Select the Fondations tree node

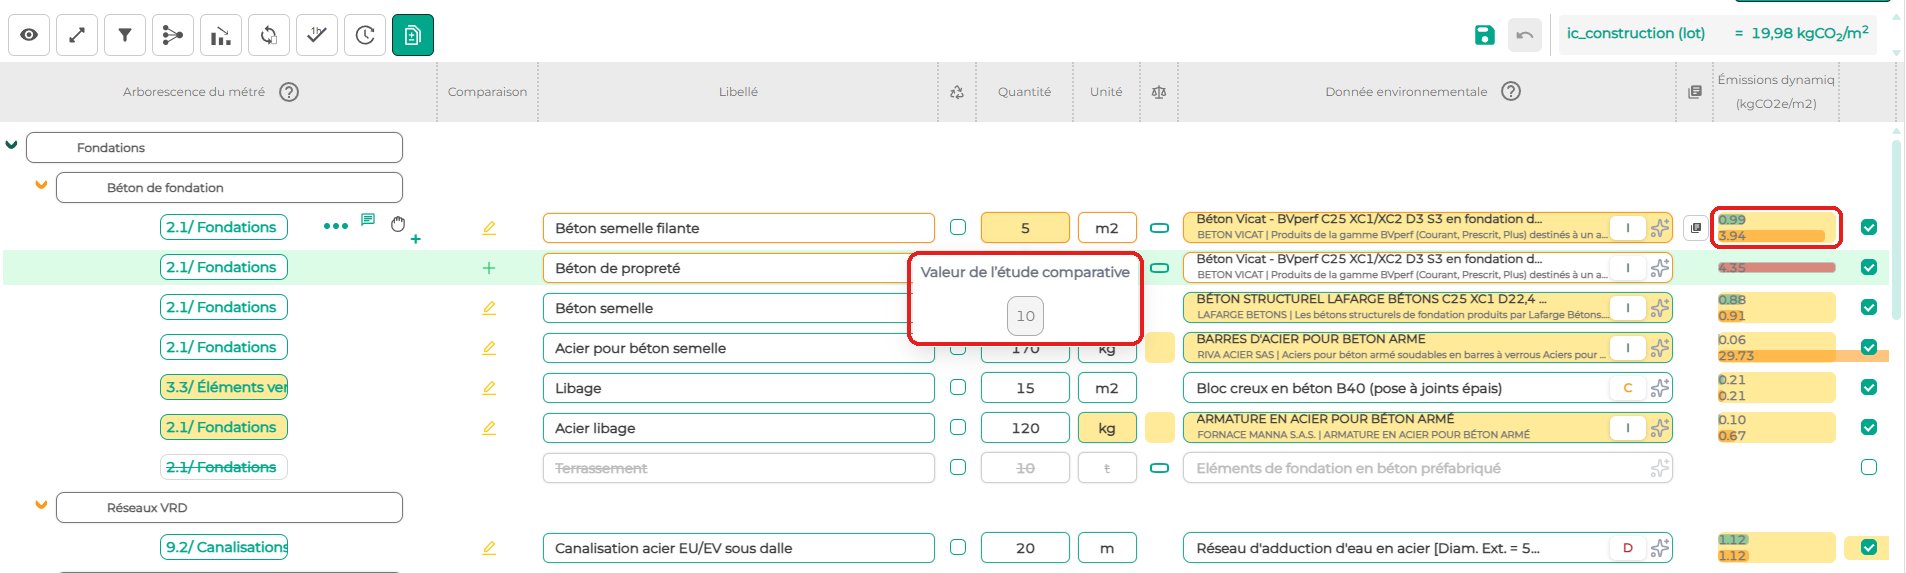click(214, 147)
